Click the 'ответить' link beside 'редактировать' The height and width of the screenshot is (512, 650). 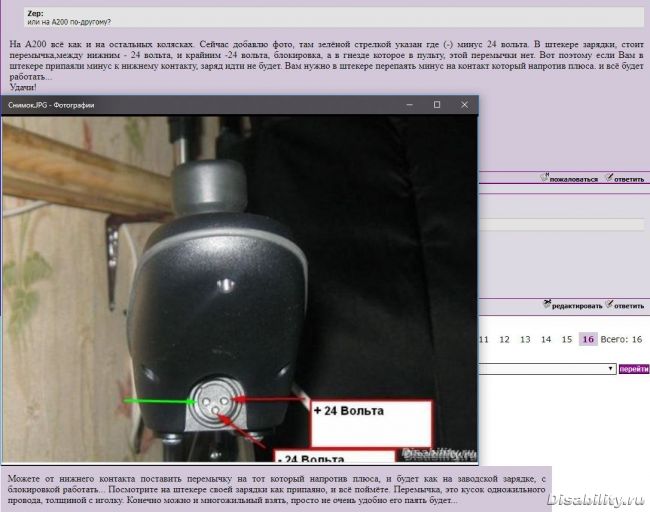coord(629,306)
